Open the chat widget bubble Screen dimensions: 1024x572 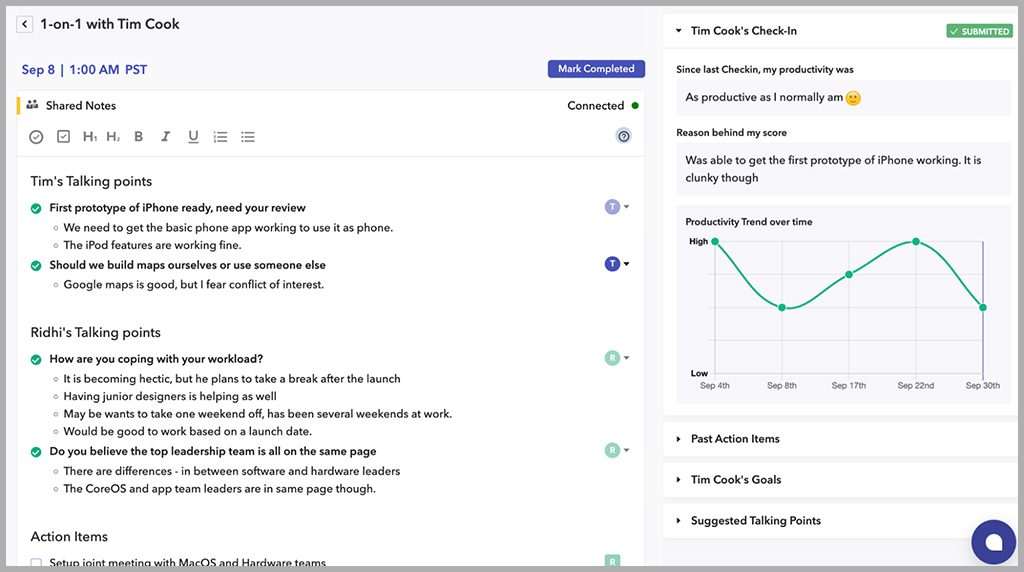pyautogui.click(x=993, y=542)
